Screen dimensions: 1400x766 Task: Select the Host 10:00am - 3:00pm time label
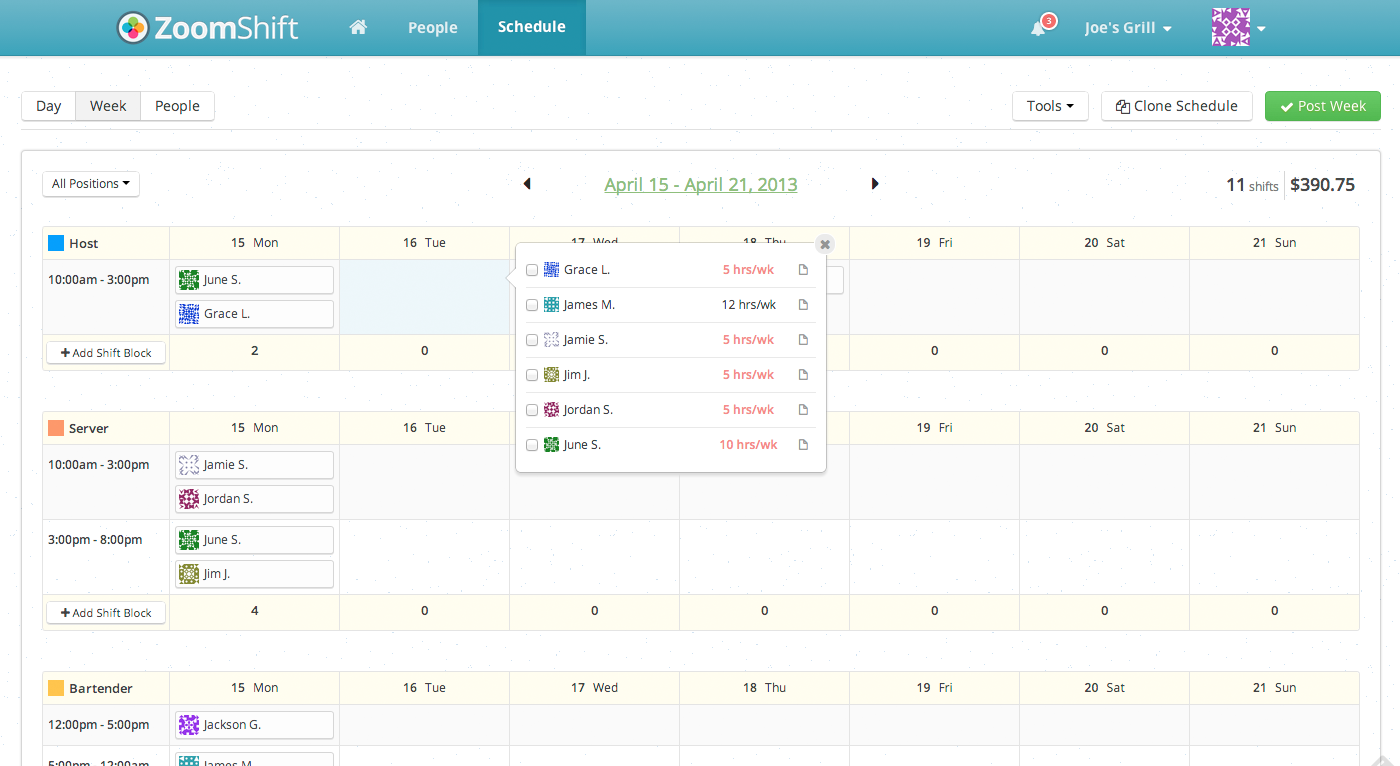tap(99, 280)
